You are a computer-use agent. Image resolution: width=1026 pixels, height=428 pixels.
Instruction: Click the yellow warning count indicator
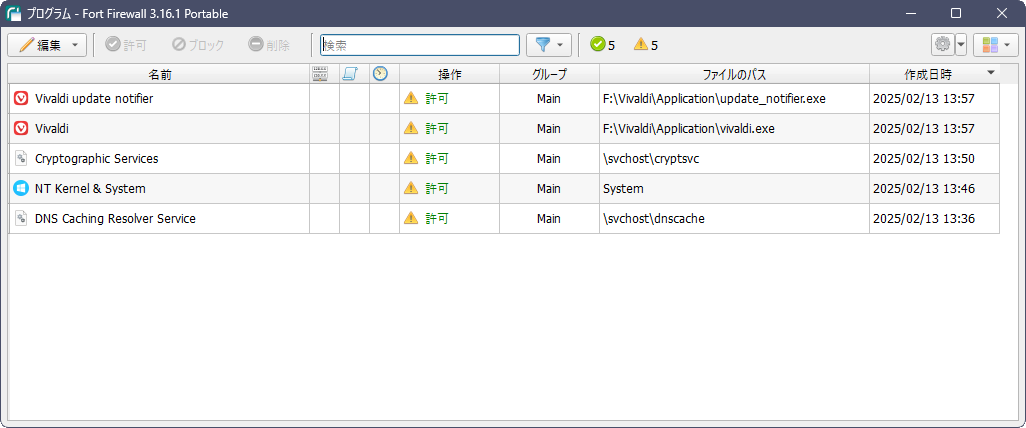(646, 45)
